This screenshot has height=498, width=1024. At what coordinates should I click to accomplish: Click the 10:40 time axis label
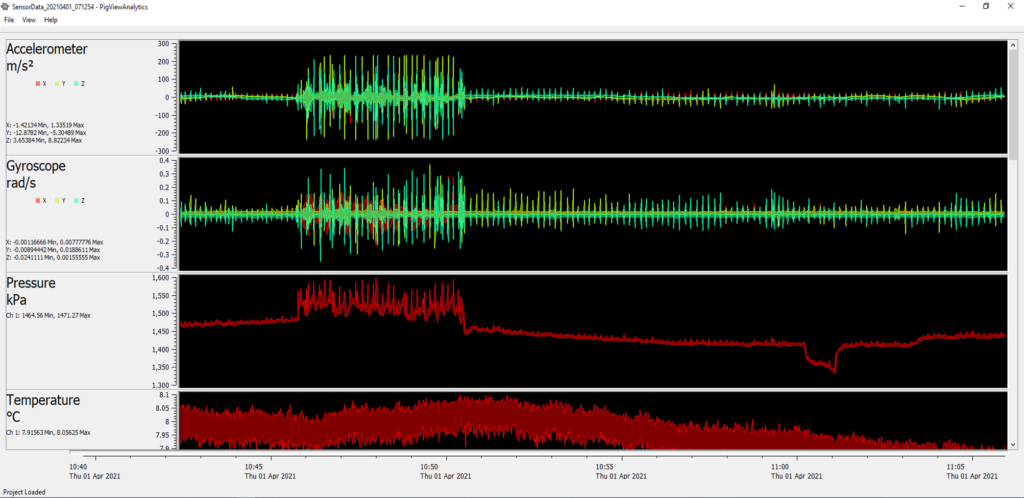pyautogui.click(x=95, y=471)
